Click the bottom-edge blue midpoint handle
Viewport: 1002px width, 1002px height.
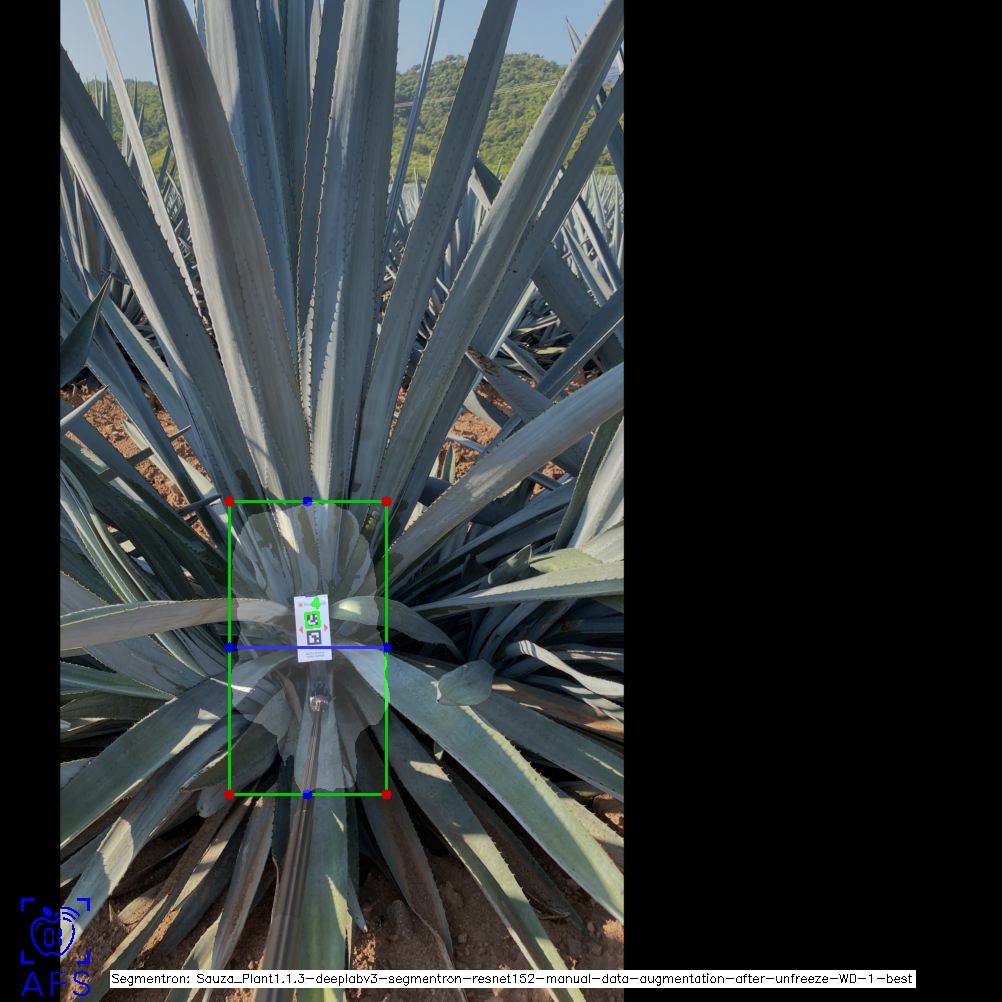[308, 795]
